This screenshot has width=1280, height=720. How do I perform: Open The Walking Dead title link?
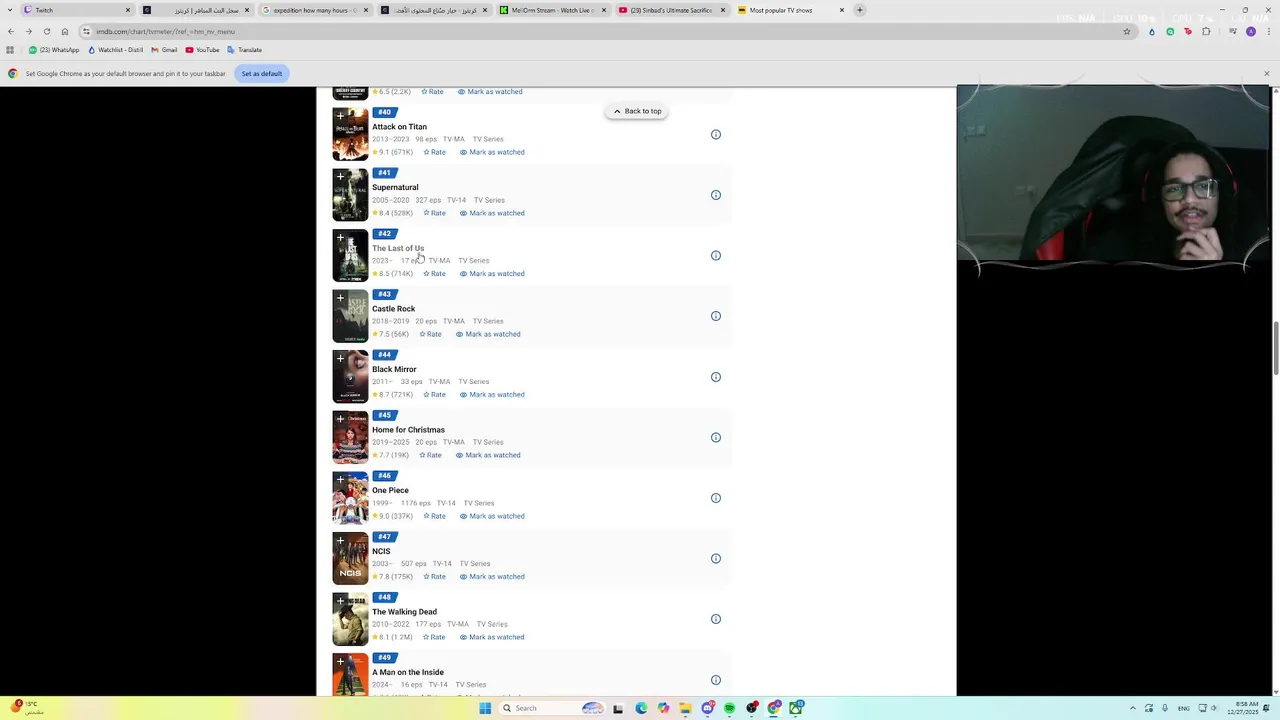point(404,612)
